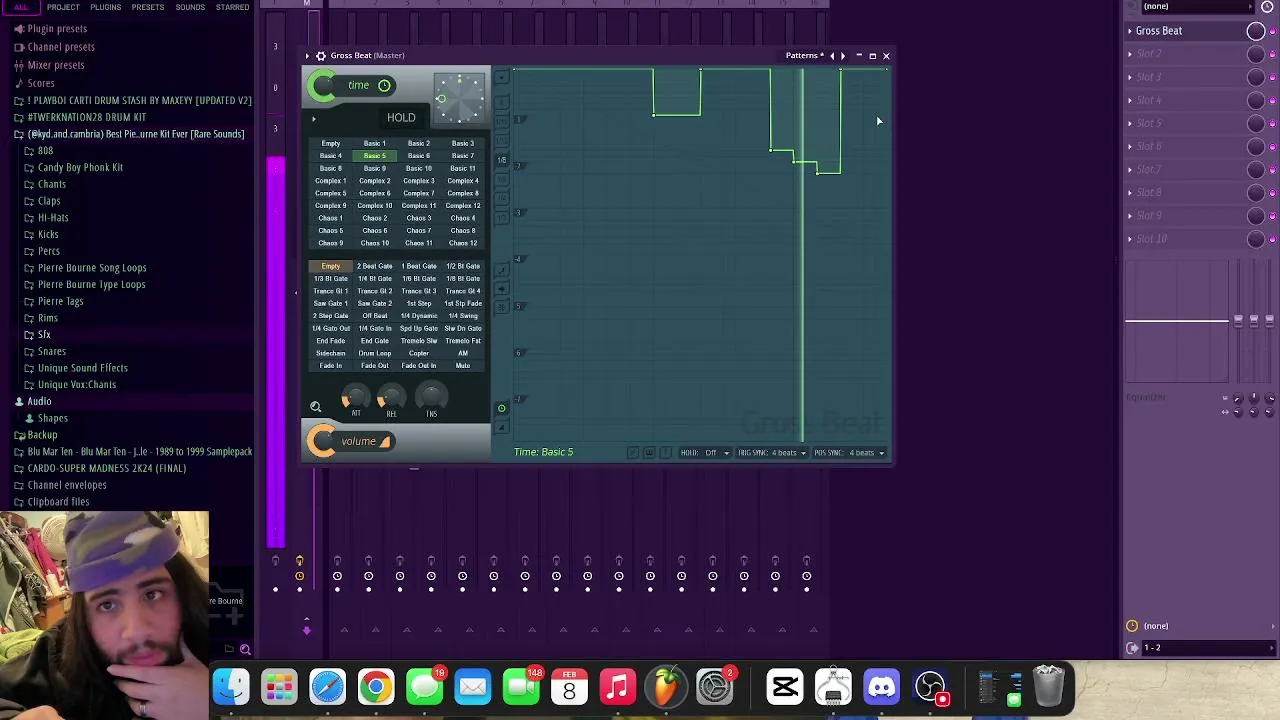The width and height of the screenshot is (1280, 720).
Task: Select Basic 1 time preset
Action: [x=374, y=144]
